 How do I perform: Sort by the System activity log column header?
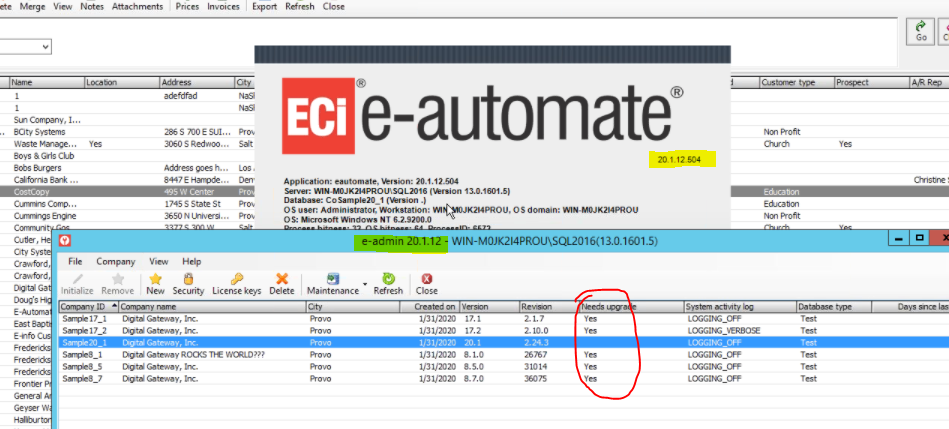point(740,307)
